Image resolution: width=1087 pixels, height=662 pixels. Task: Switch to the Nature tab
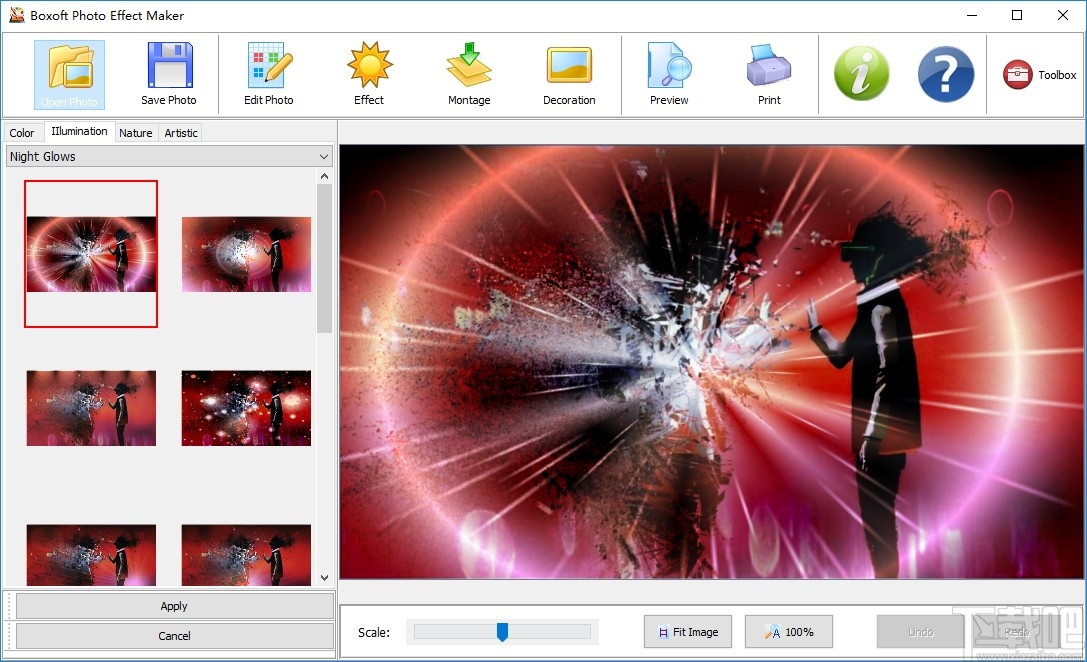pos(135,132)
